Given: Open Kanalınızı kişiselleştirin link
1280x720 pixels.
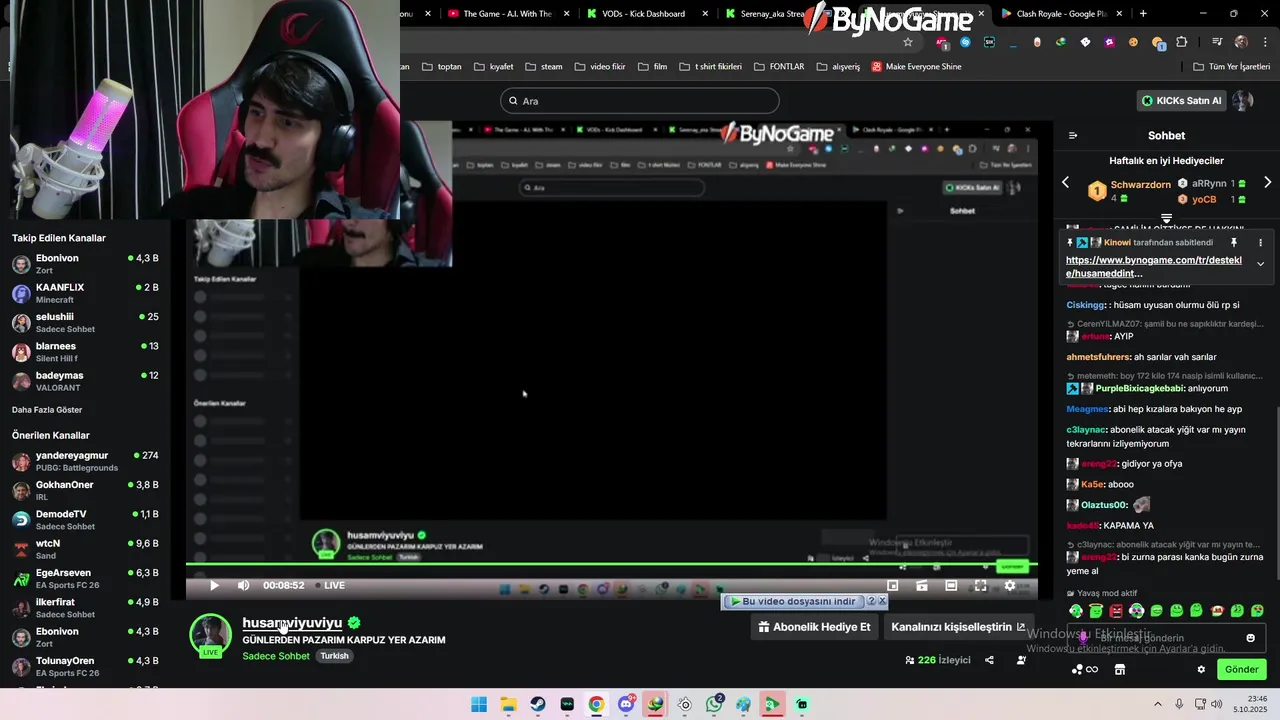Looking at the screenshot, I should [x=958, y=627].
